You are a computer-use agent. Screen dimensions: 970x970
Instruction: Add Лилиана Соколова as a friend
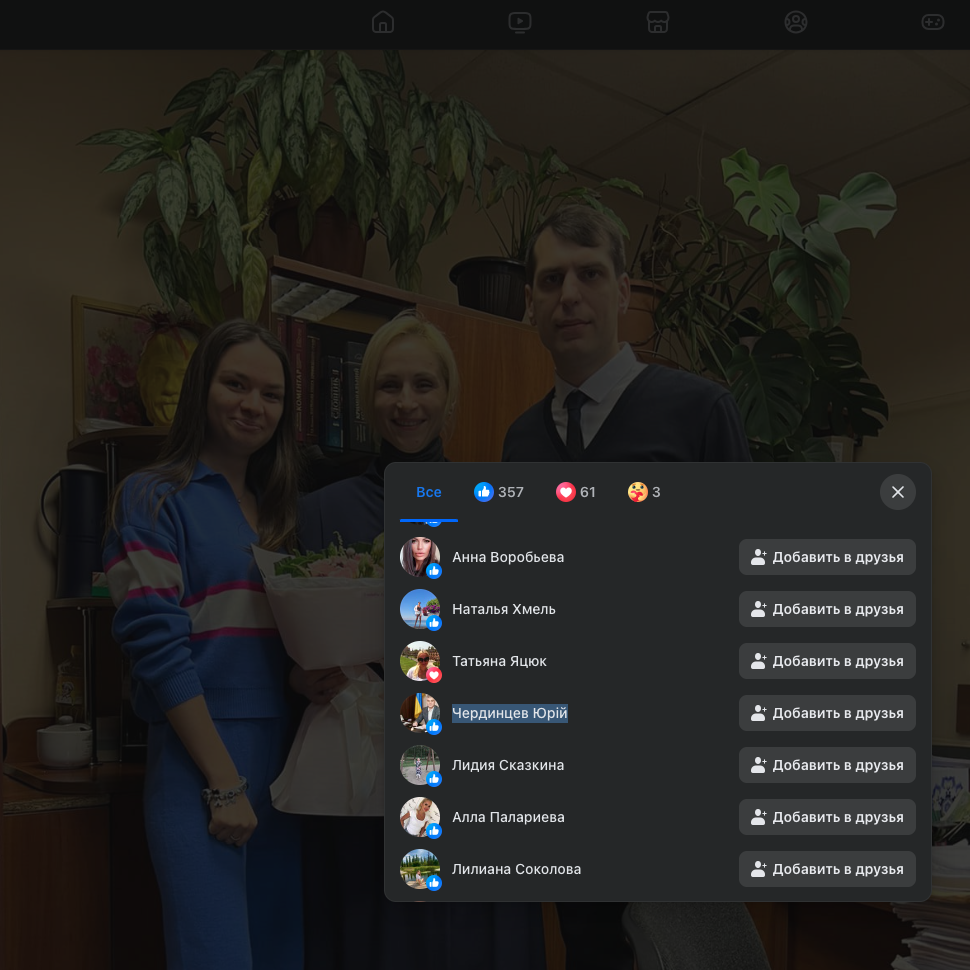pos(827,869)
